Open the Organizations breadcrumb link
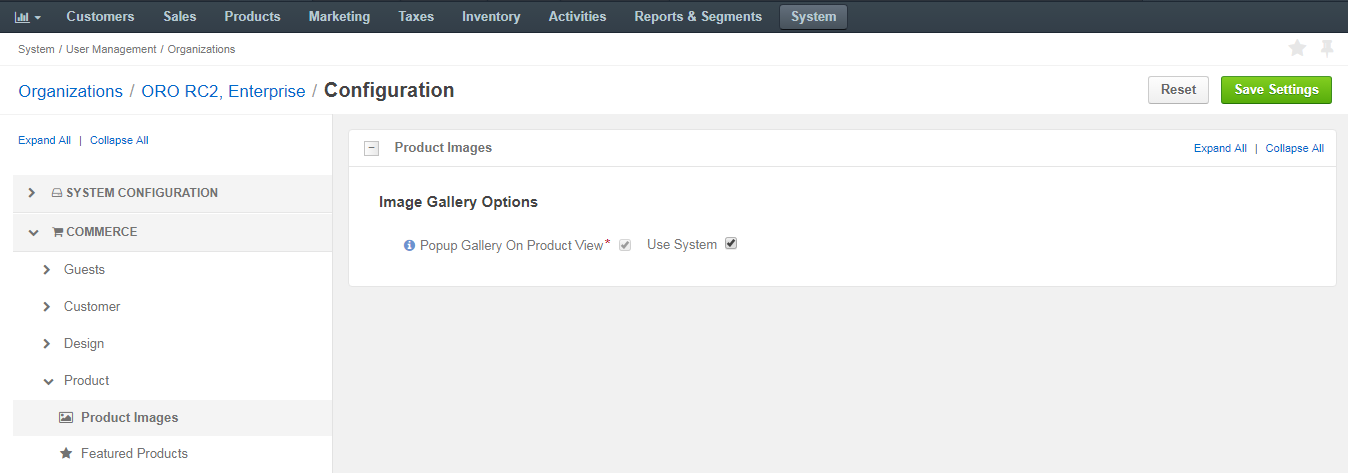This screenshot has height=473, width=1348. tap(71, 91)
